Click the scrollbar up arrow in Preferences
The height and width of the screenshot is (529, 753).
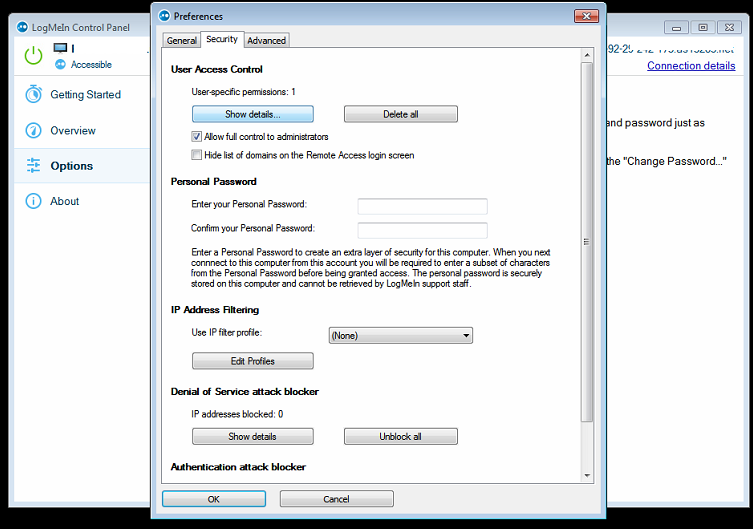coord(587,55)
